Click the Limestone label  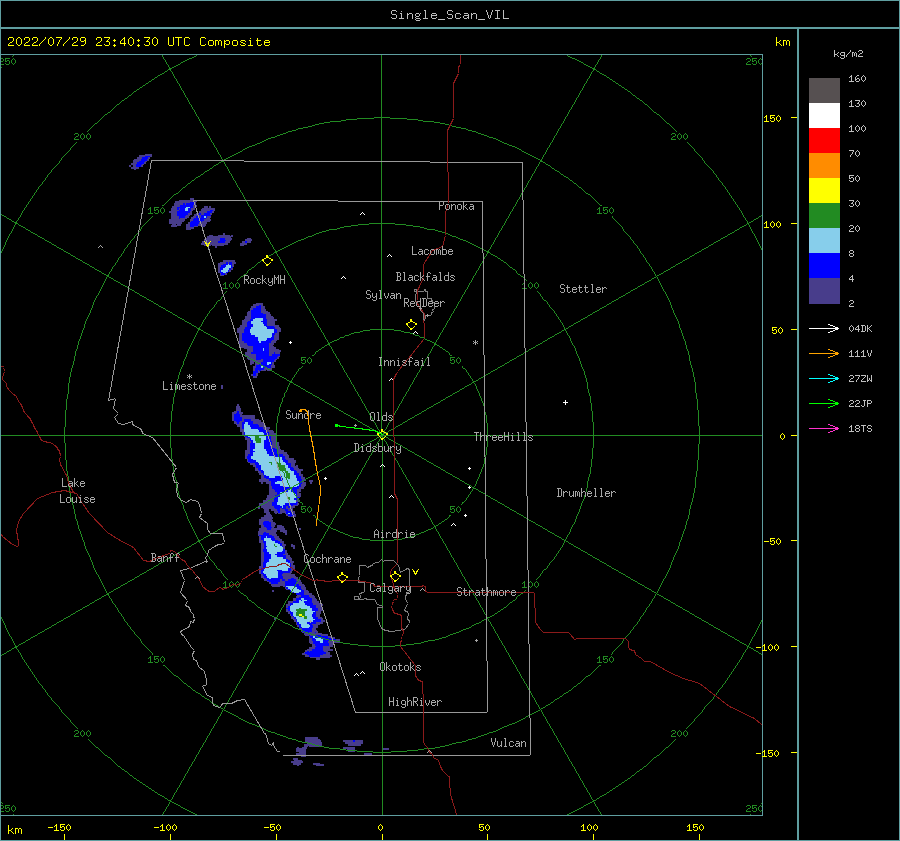pos(189,386)
